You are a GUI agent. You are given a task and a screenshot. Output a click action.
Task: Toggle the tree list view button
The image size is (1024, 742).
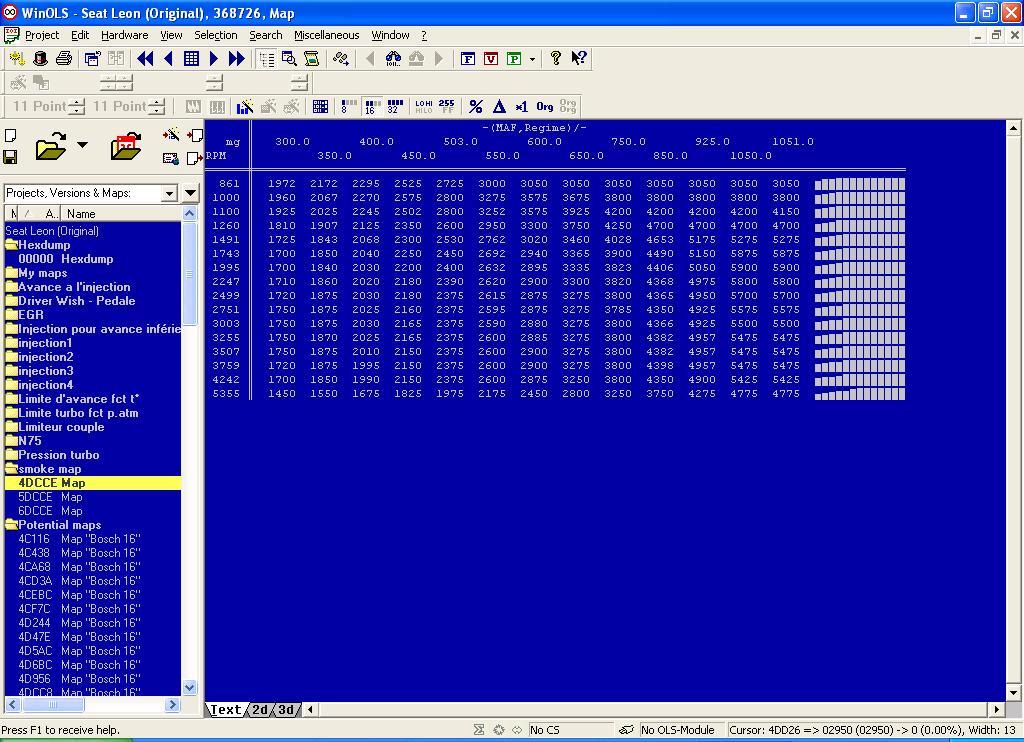(x=266, y=59)
